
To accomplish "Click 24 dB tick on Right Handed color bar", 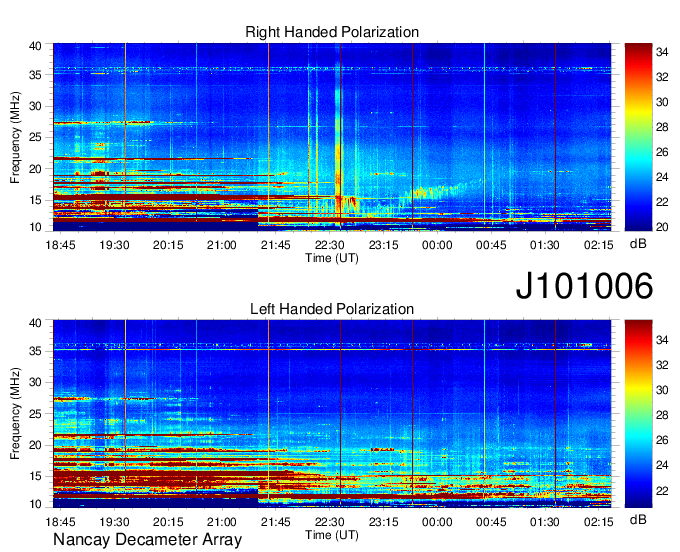I will click(x=662, y=177).
